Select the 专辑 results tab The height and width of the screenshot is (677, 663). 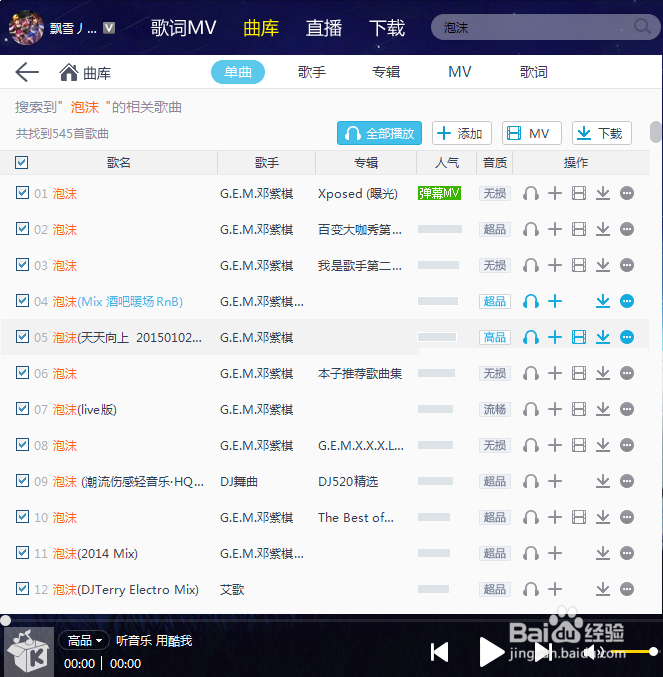point(386,72)
